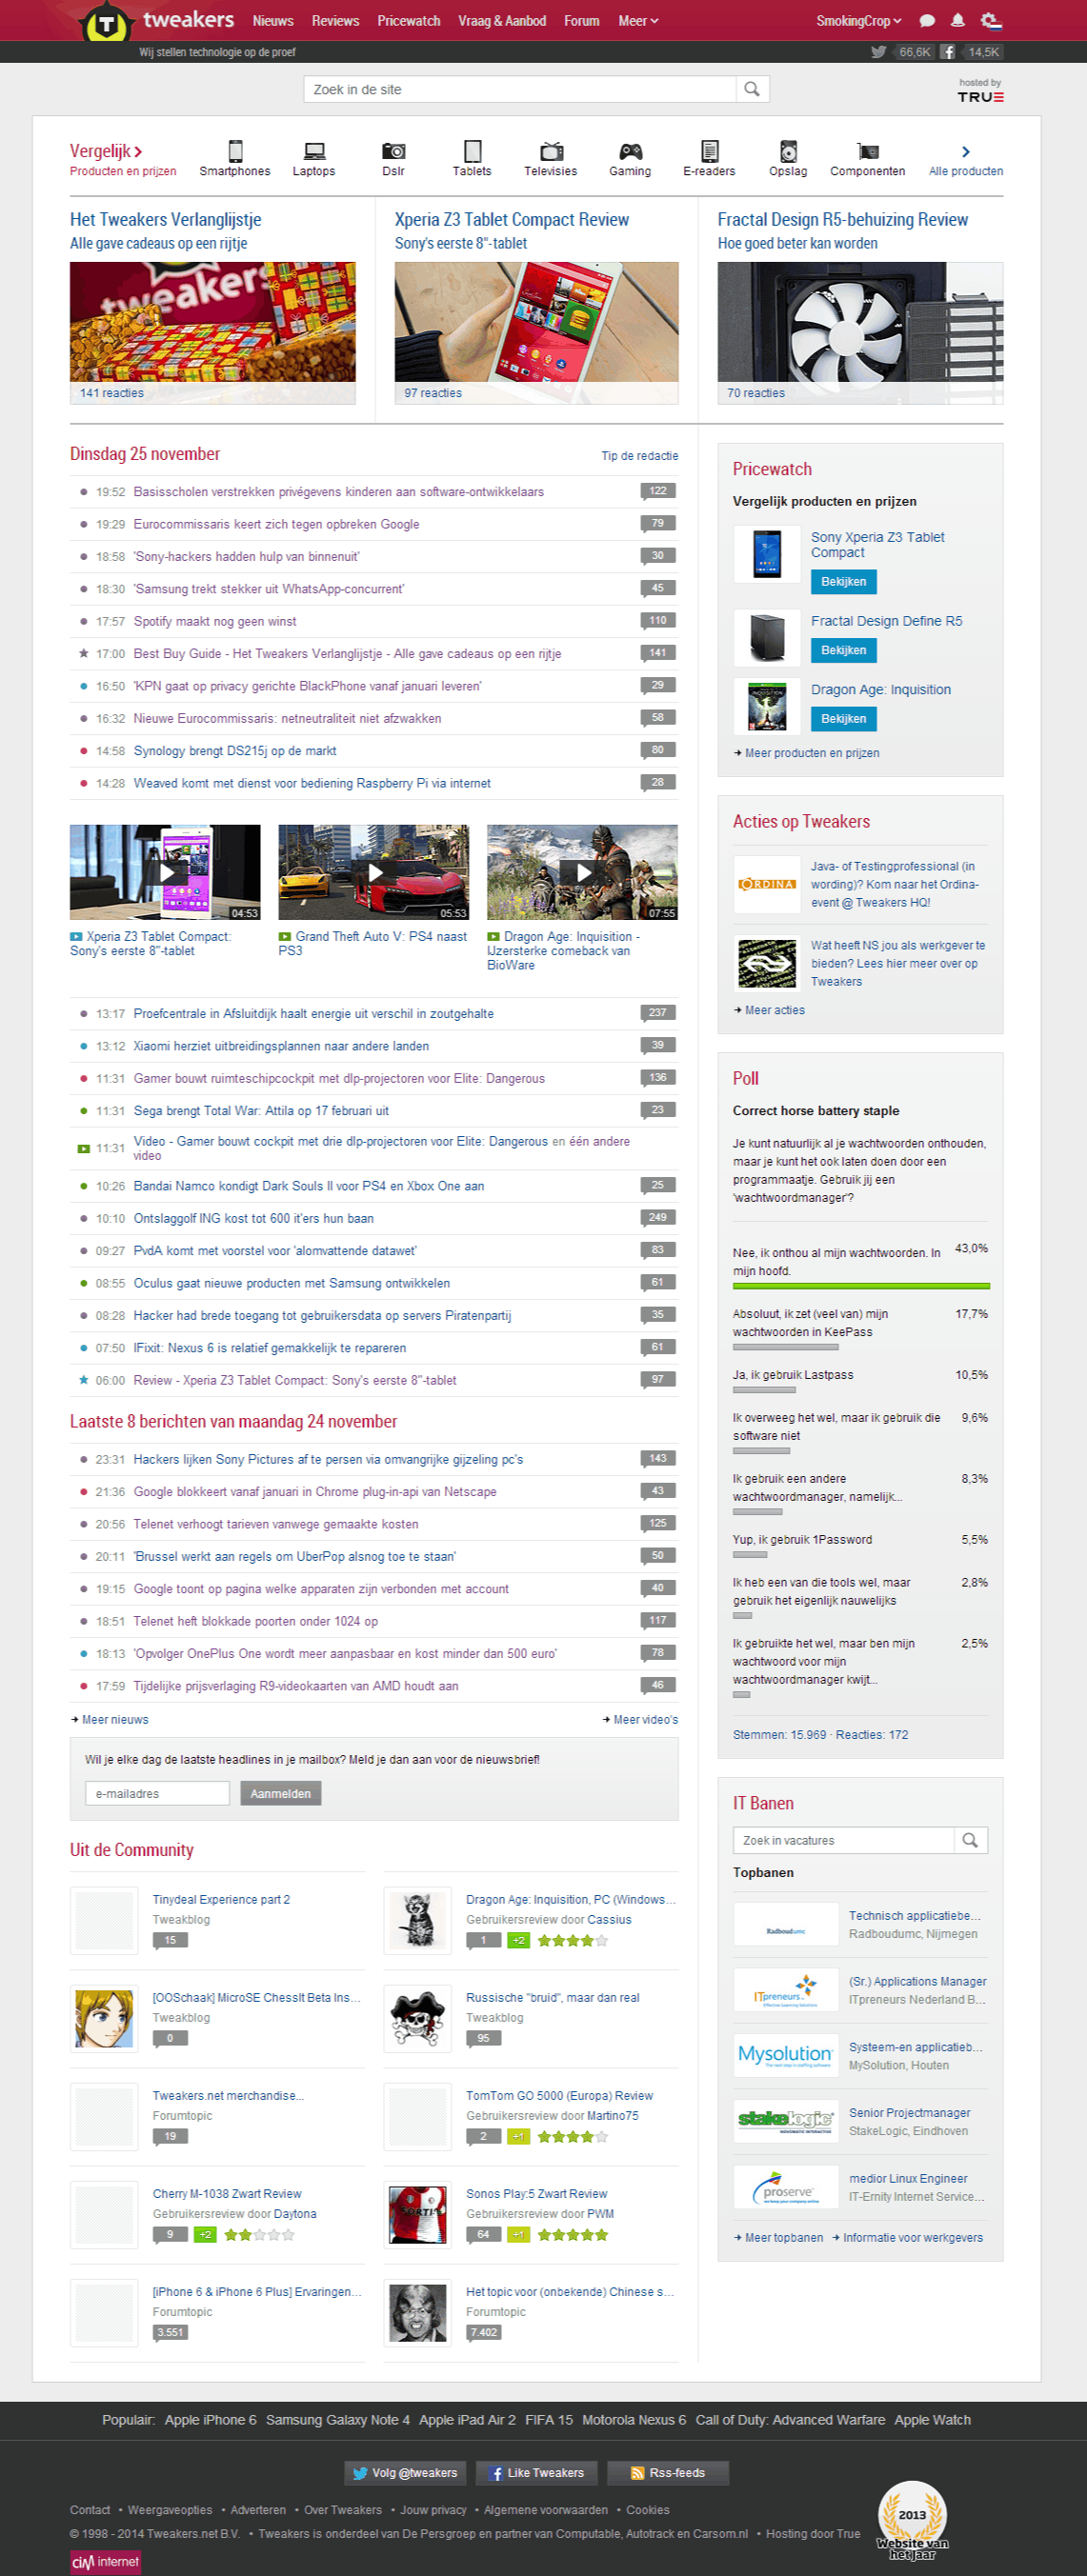
Task: Open the Tablets category icon
Action: pos(472,151)
